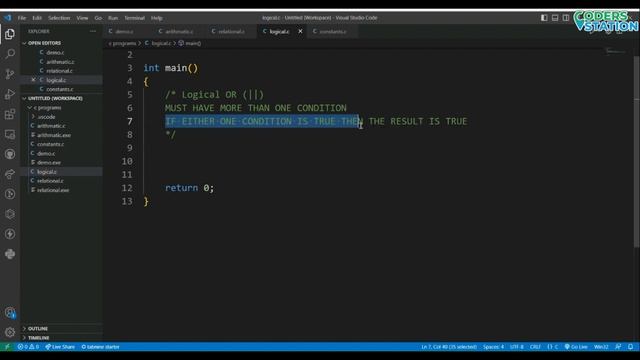The width and height of the screenshot is (640, 360).
Task: Open relational.exe in workspace tree
Action: (x=53, y=190)
